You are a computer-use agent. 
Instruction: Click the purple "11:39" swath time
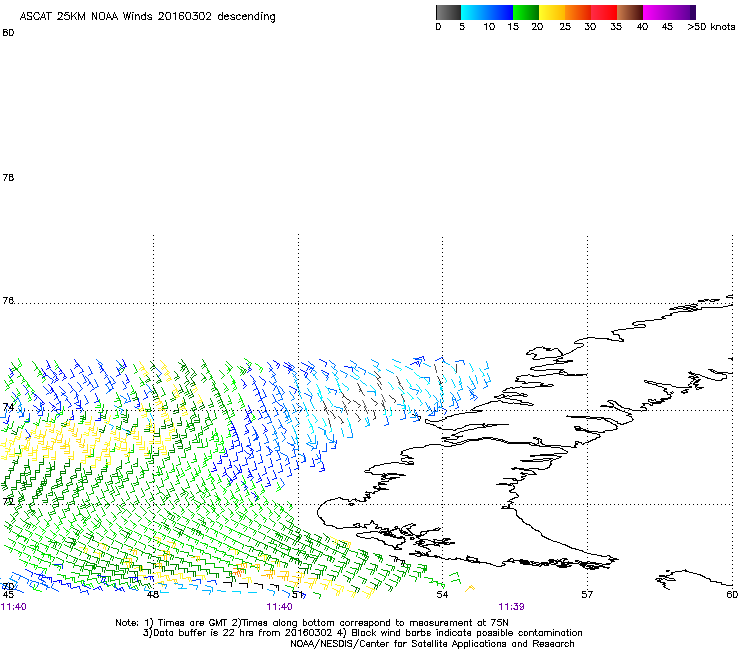point(512,607)
